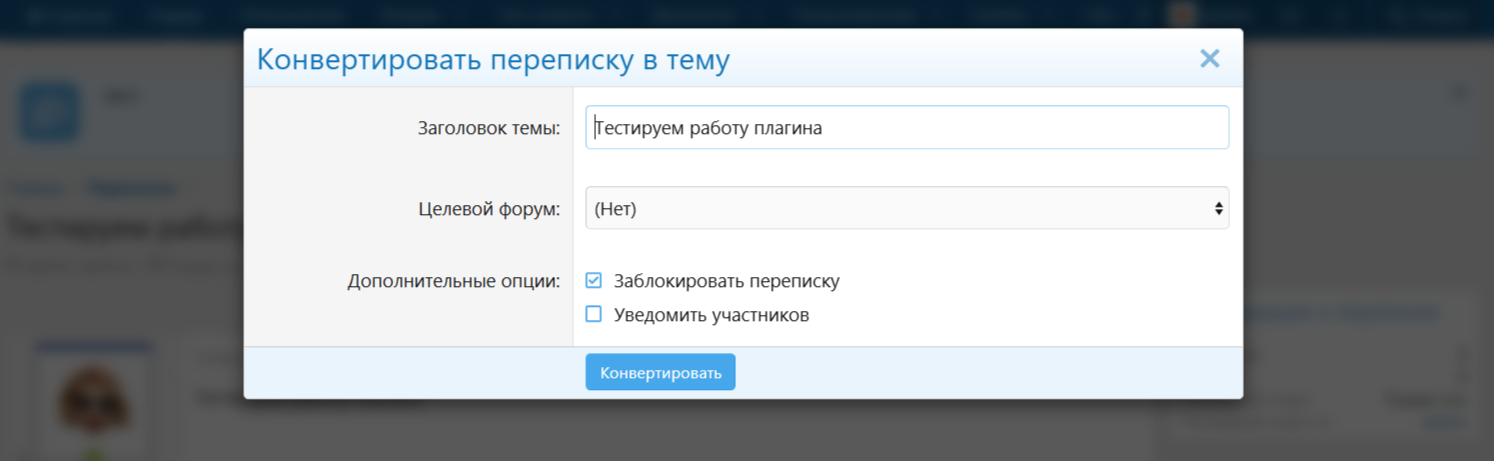Image resolution: width=1494 pixels, height=461 pixels.
Task: Click the Заголовок темы field label
Action: [x=488, y=128]
